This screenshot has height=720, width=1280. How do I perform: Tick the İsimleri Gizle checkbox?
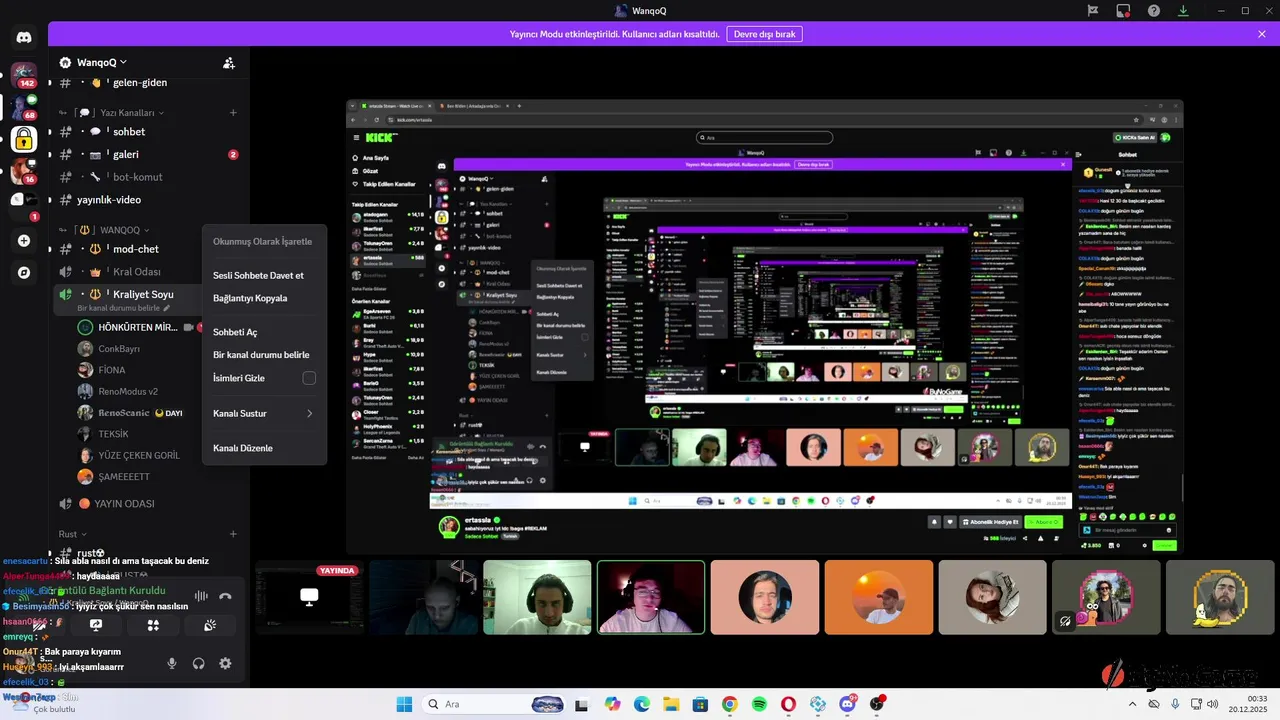tap(309, 378)
